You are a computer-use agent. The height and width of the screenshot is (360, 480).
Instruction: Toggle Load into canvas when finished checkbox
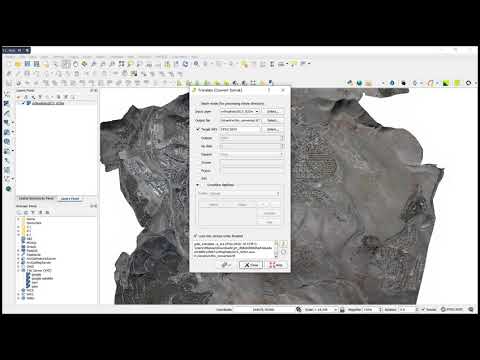tap(196, 236)
